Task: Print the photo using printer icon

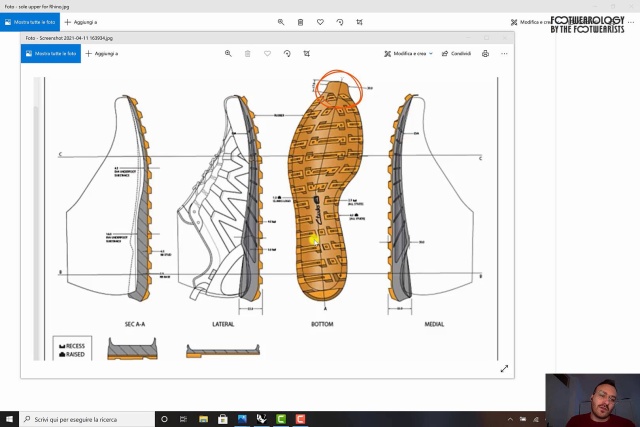Action: tap(485, 53)
